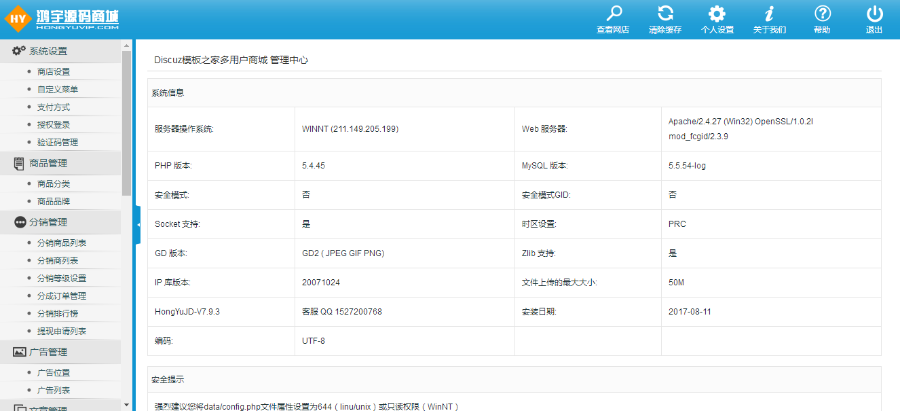Open 广告列表 in sidebar
This screenshot has height=411, width=900.
(x=53, y=390)
